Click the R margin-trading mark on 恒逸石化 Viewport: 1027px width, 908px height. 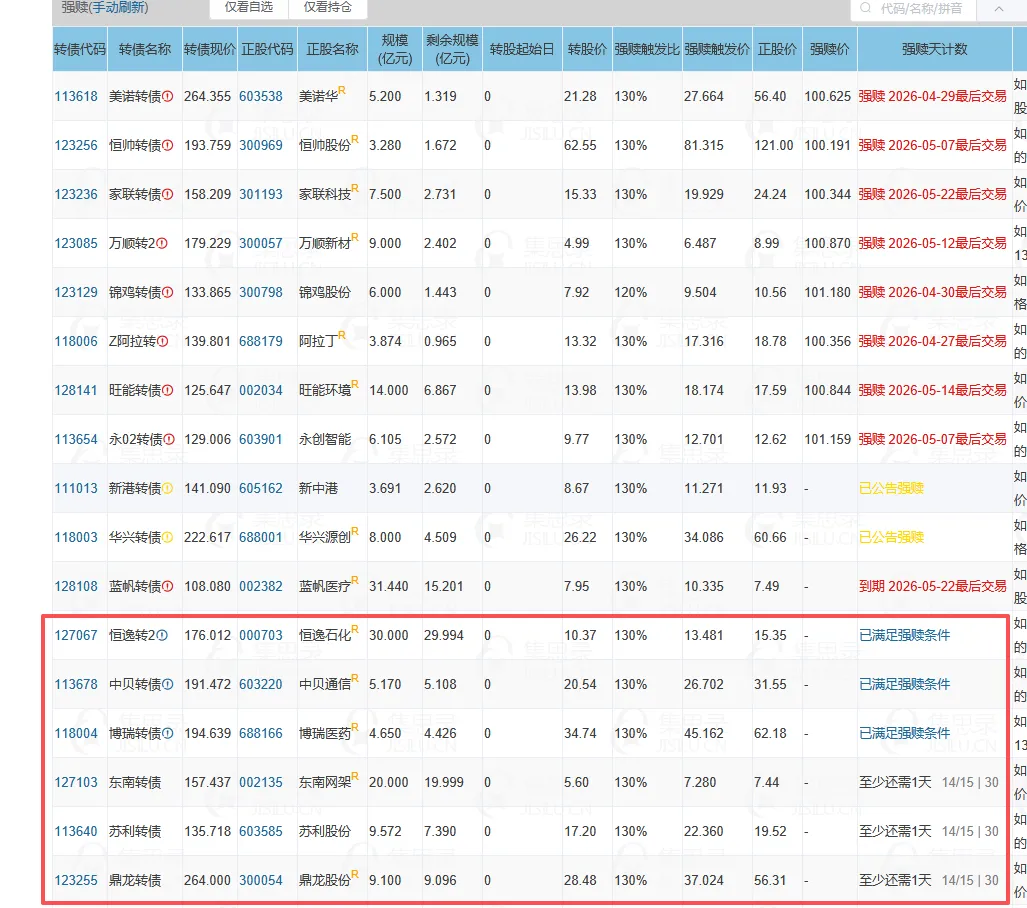(x=355, y=629)
